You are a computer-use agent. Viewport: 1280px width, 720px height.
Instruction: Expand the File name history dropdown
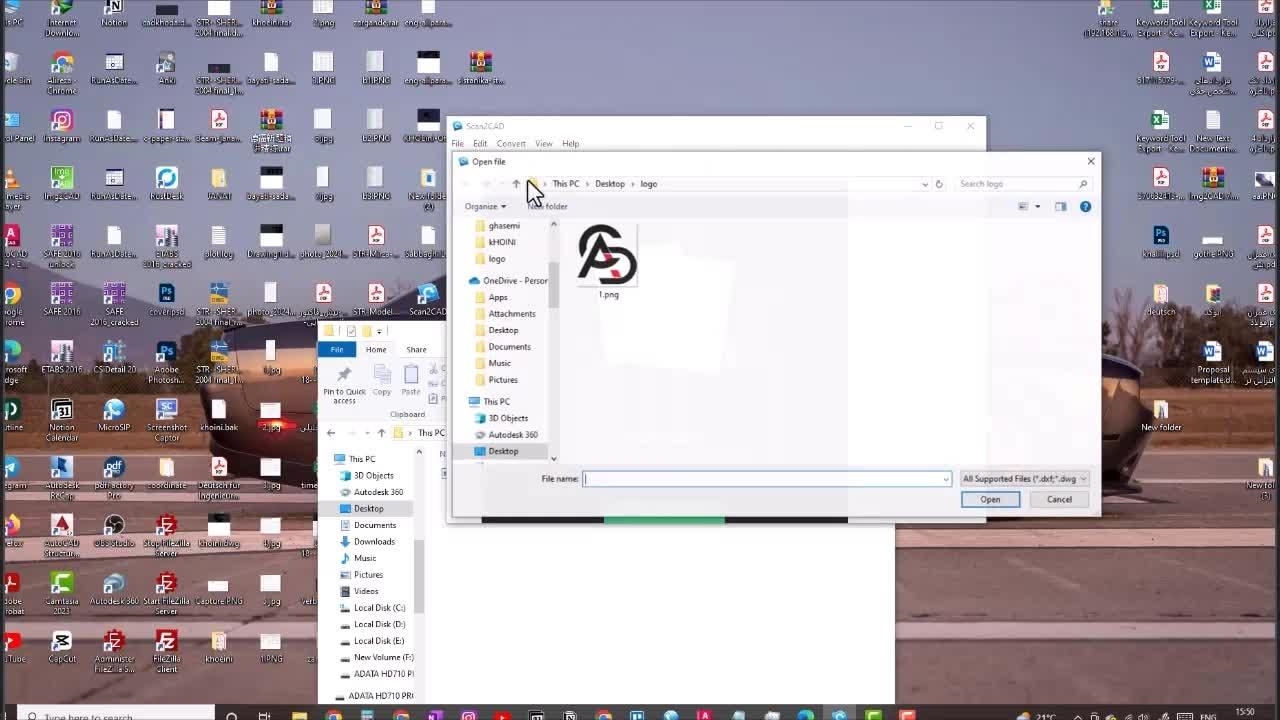click(946, 479)
